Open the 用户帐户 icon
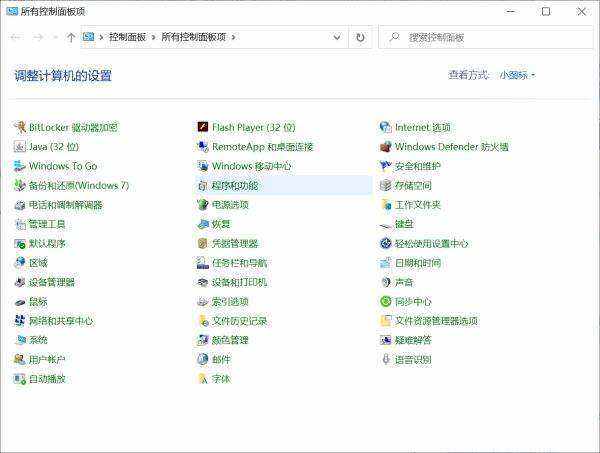 (x=20, y=359)
